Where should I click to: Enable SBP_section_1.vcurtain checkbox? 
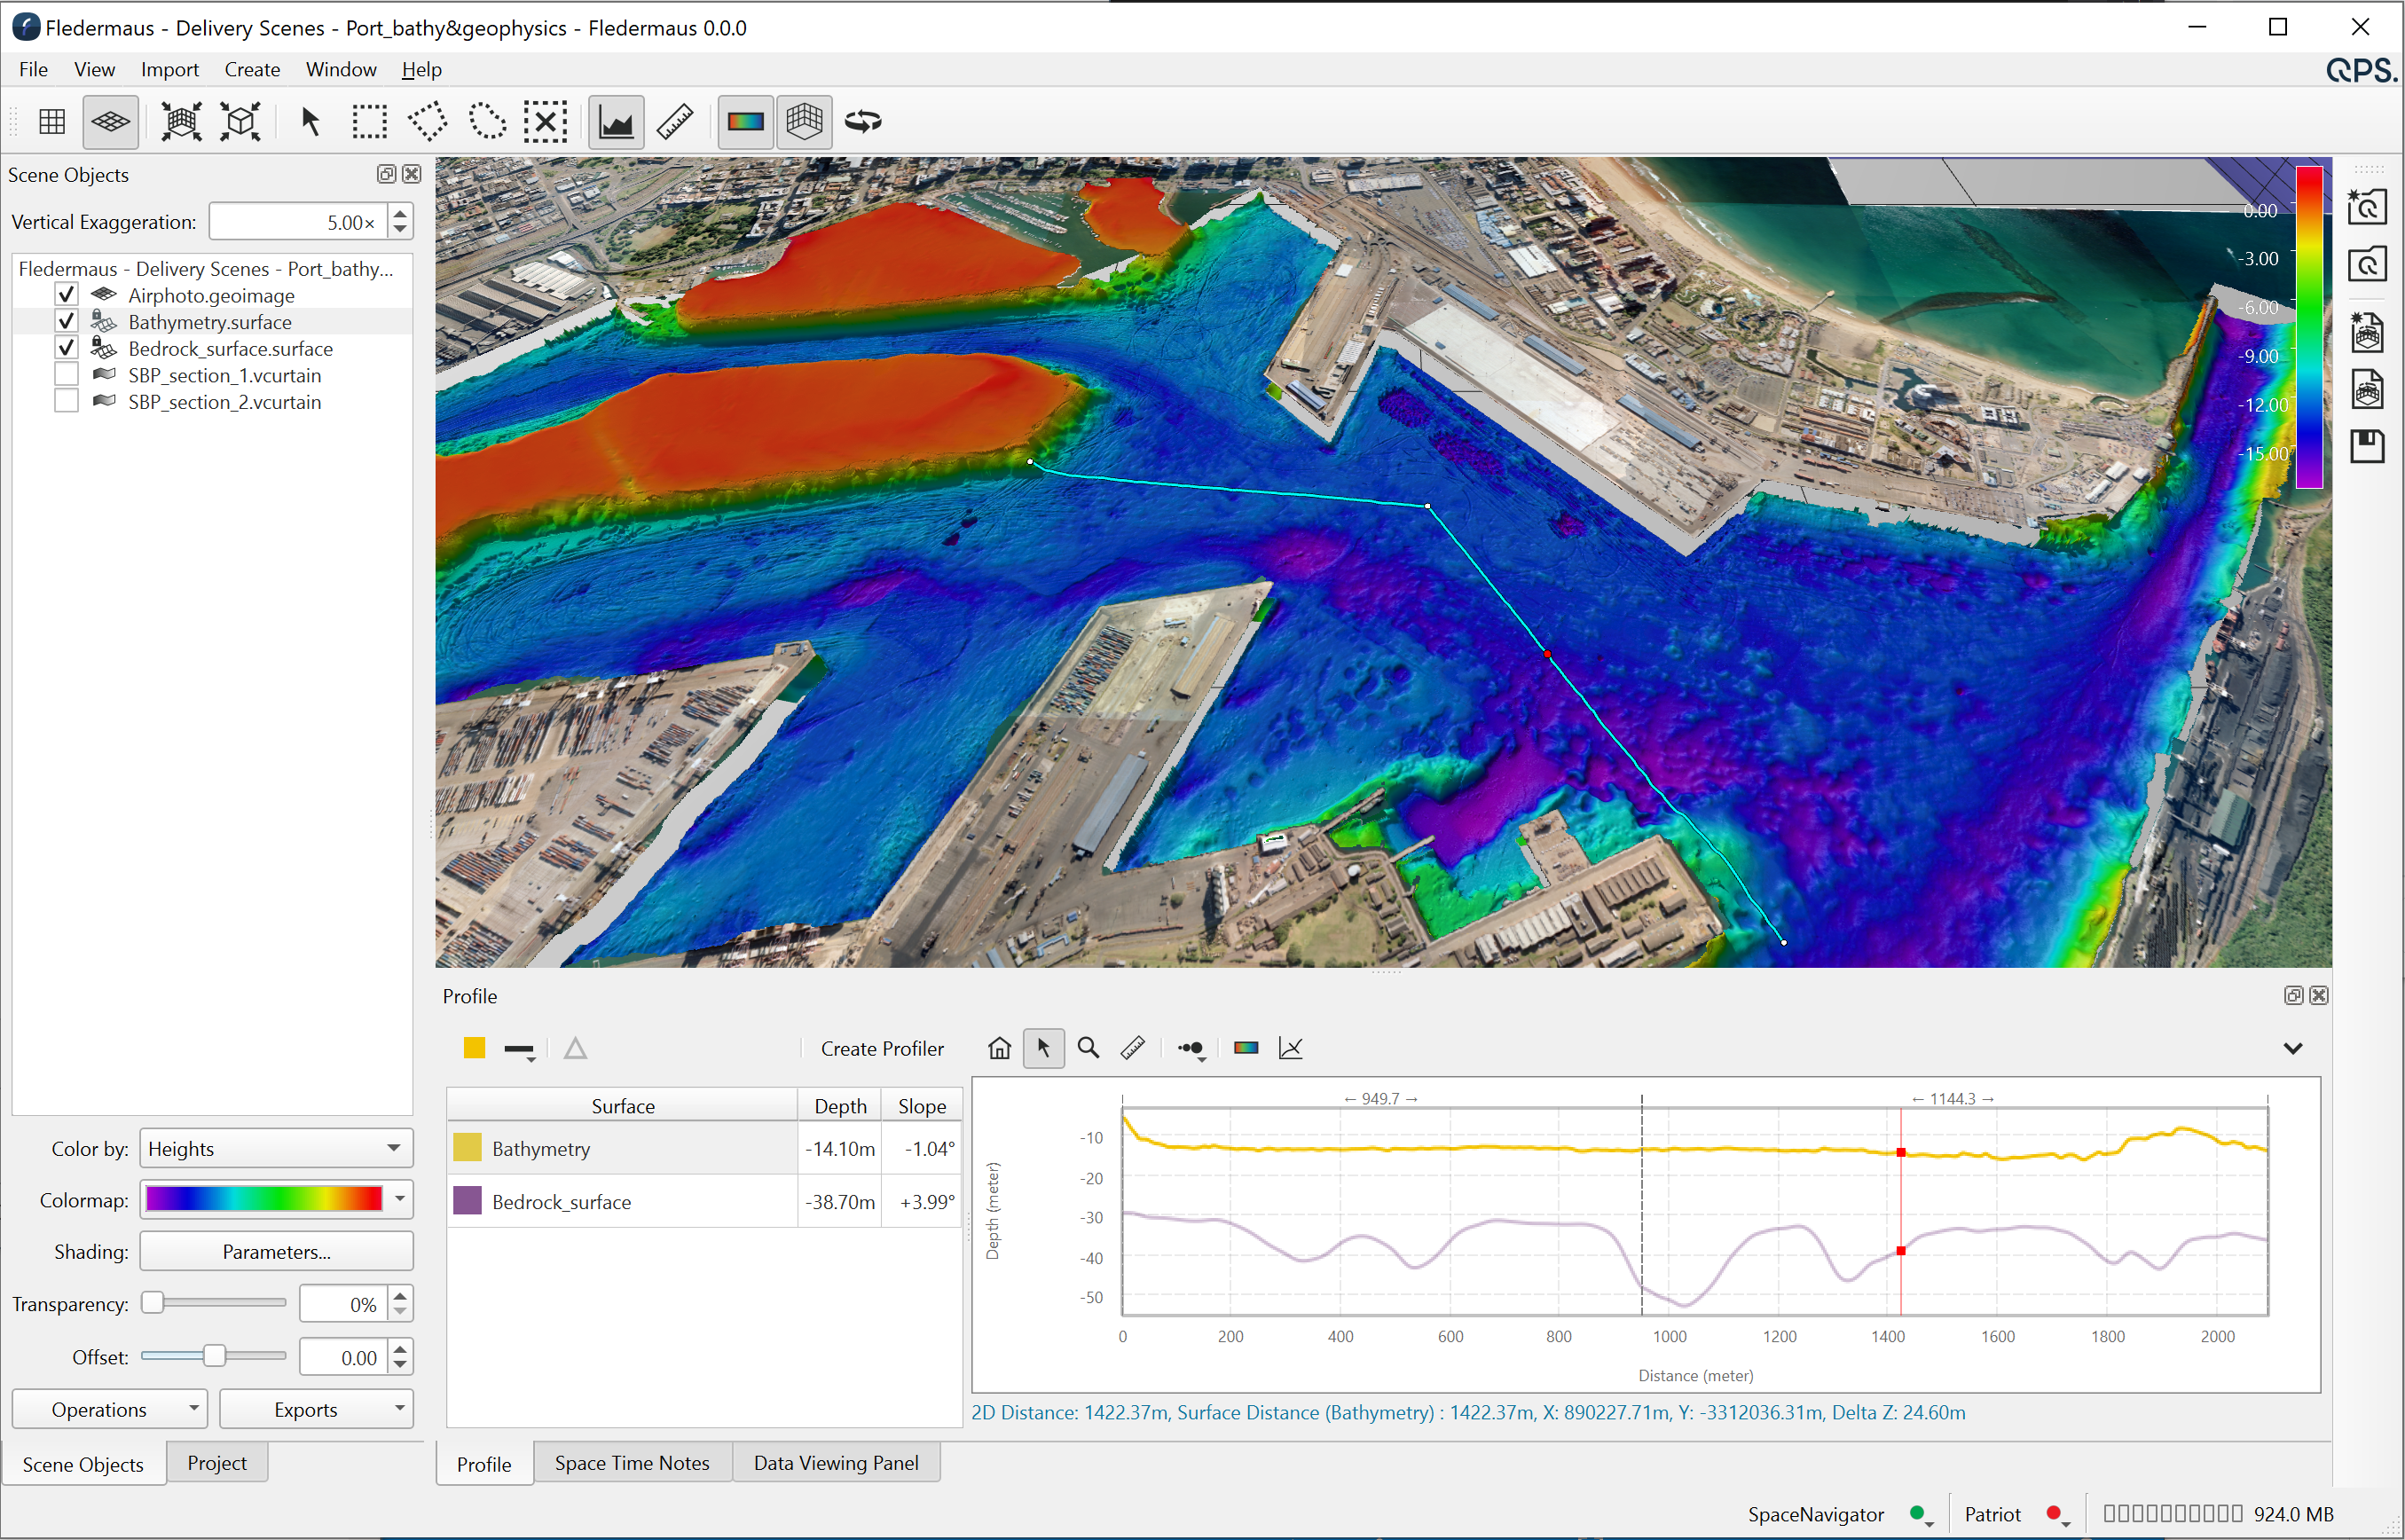tap(66, 375)
